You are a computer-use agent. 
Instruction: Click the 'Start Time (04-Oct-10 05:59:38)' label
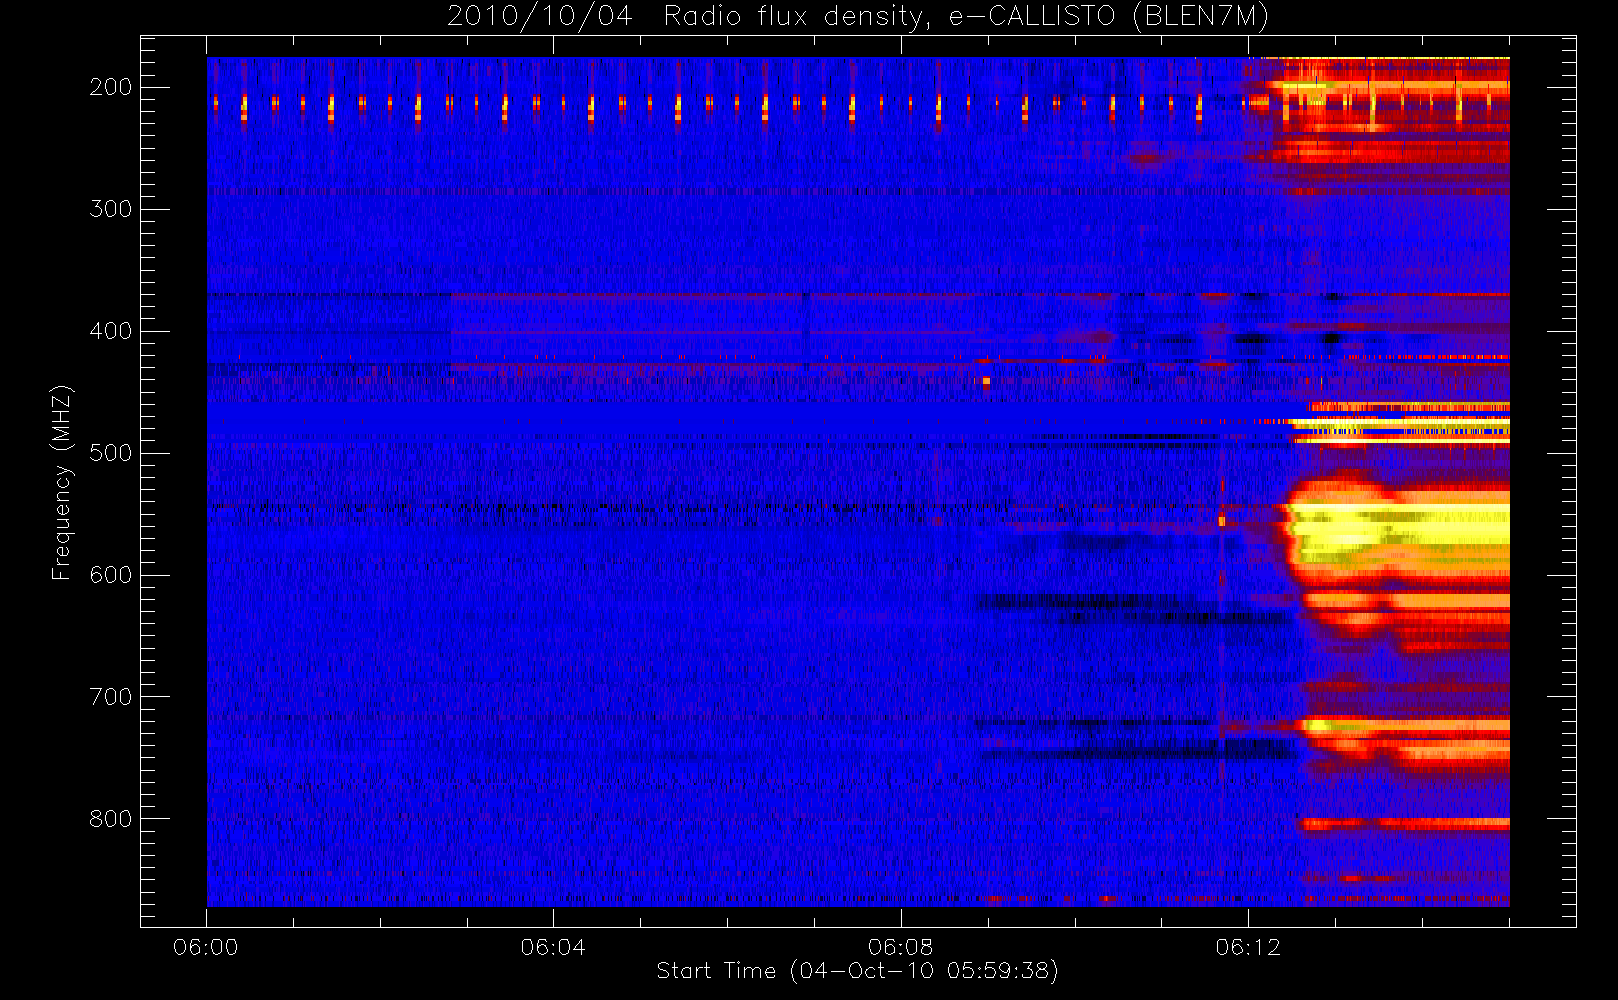[x=858, y=971]
